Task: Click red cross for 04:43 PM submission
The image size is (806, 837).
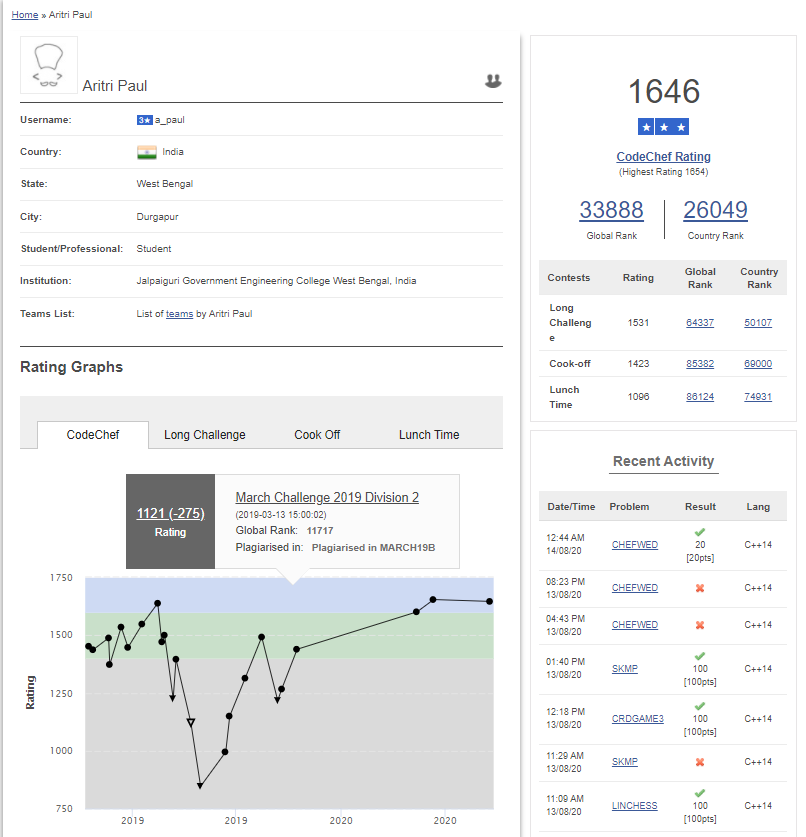Action: pyautogui.click(x=700, y=625)
